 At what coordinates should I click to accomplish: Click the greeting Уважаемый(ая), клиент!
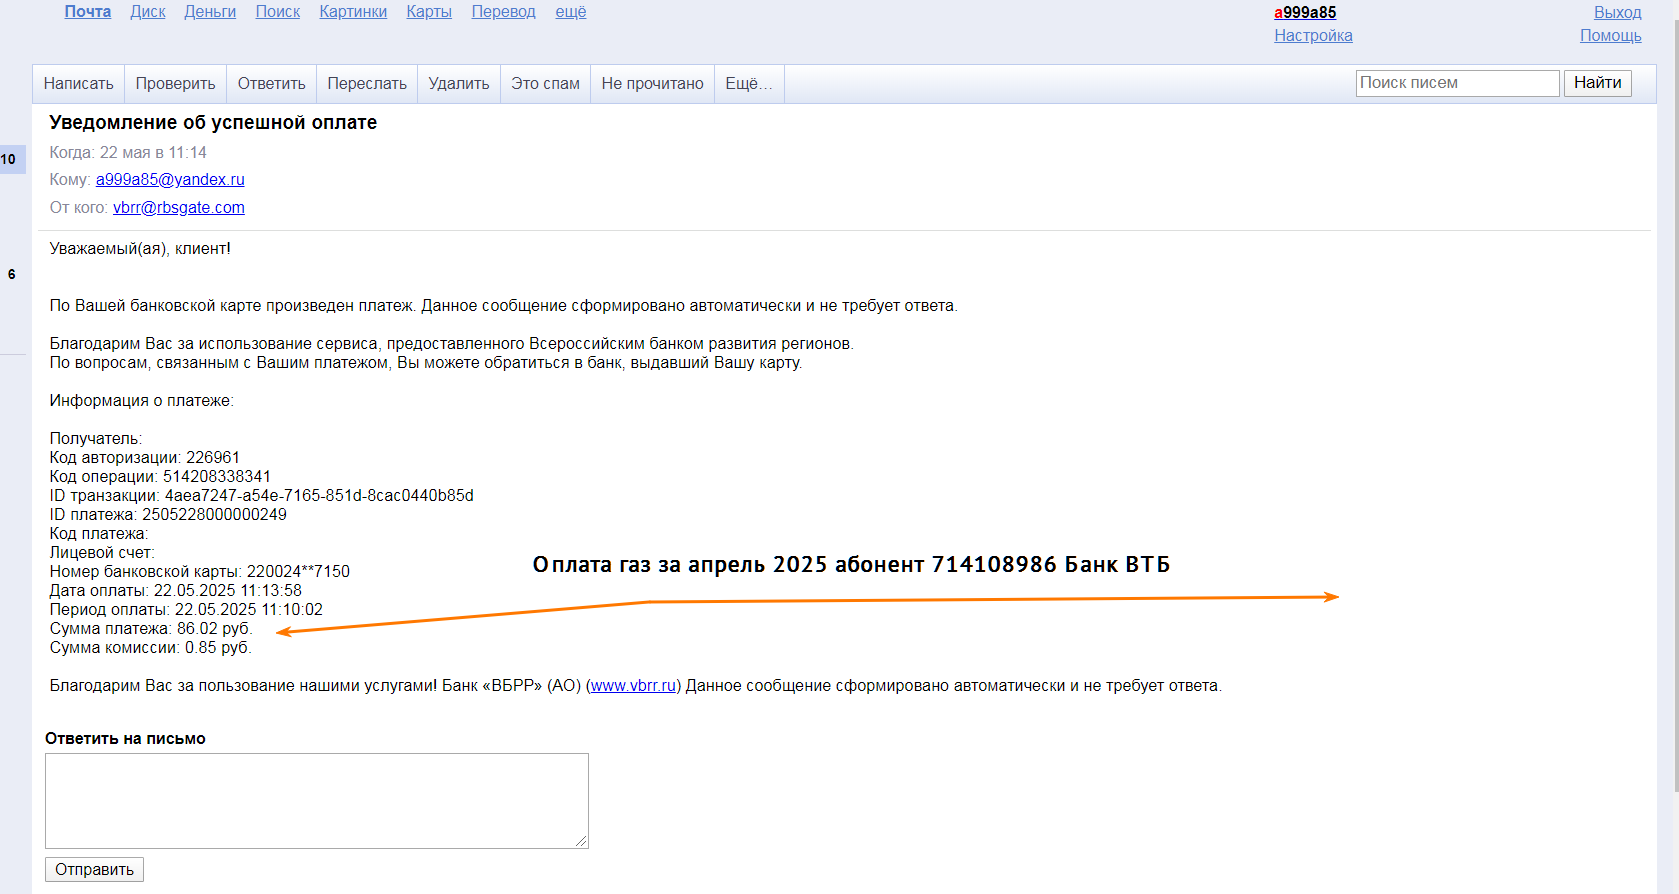pos(140,249)
